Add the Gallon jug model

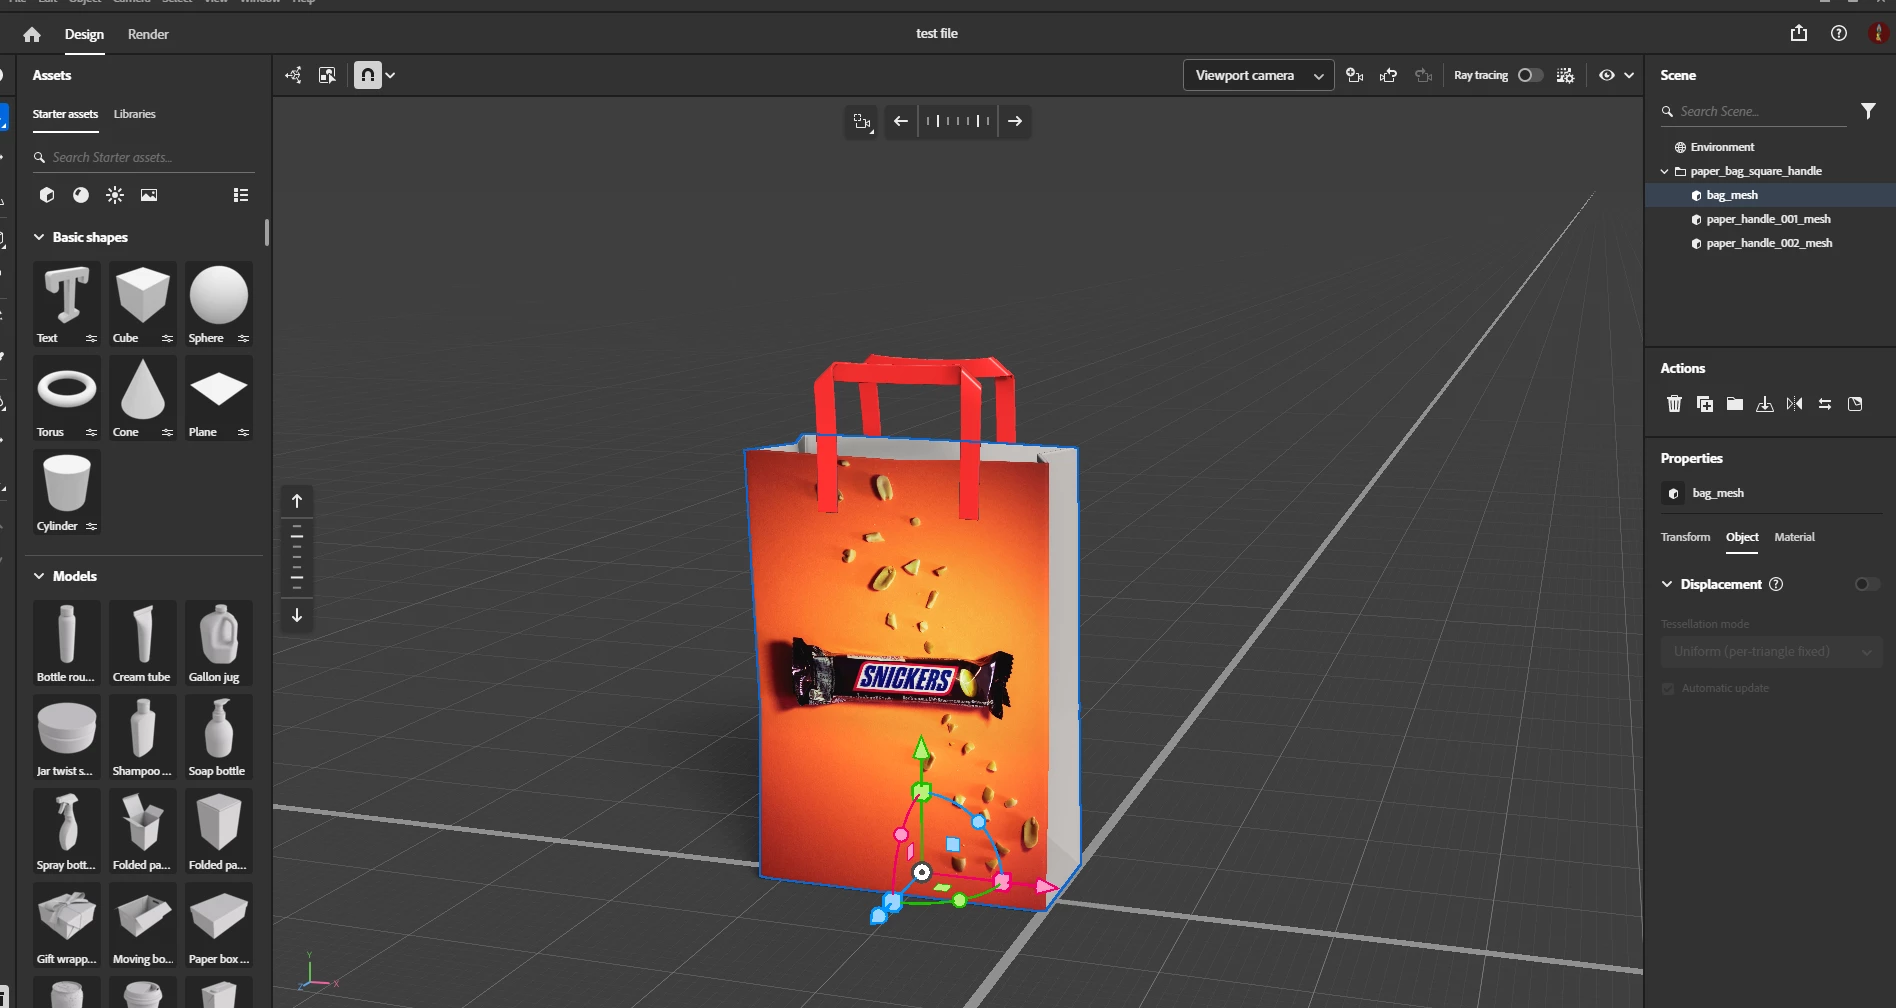coord(218,643)
